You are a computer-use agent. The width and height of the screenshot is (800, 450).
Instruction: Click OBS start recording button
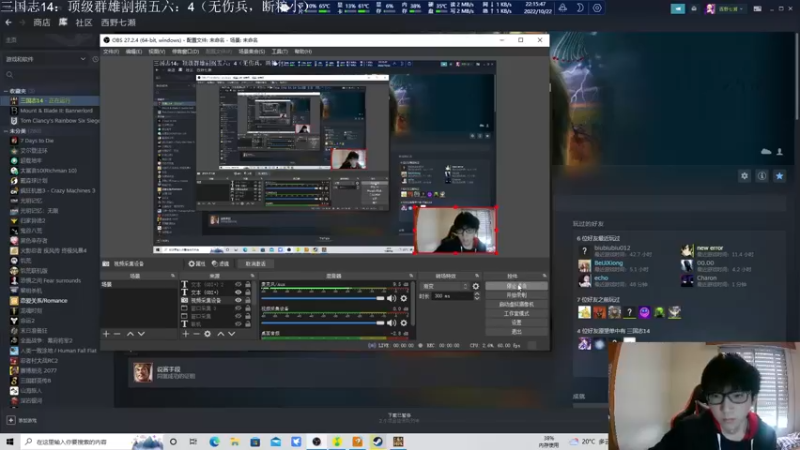(x=516, y=295)
